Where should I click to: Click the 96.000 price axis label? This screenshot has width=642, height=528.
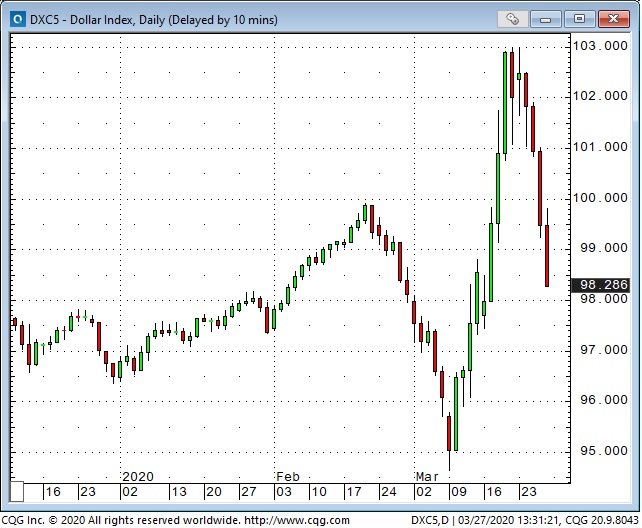(x=604, y=400)
